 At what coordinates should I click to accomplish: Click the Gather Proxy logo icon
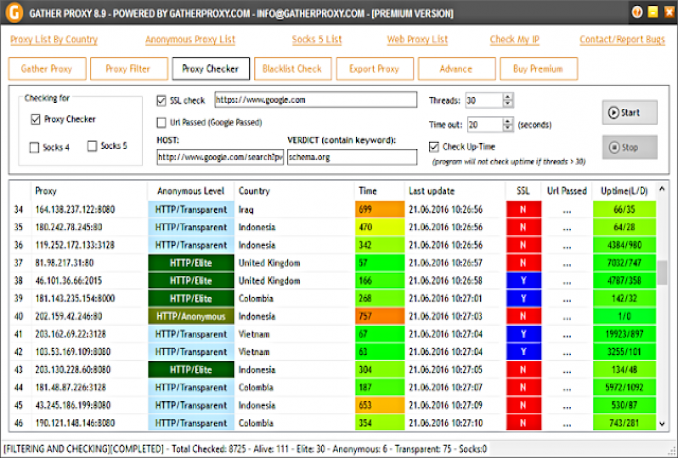pyautogui.click(x=12, y=12)
